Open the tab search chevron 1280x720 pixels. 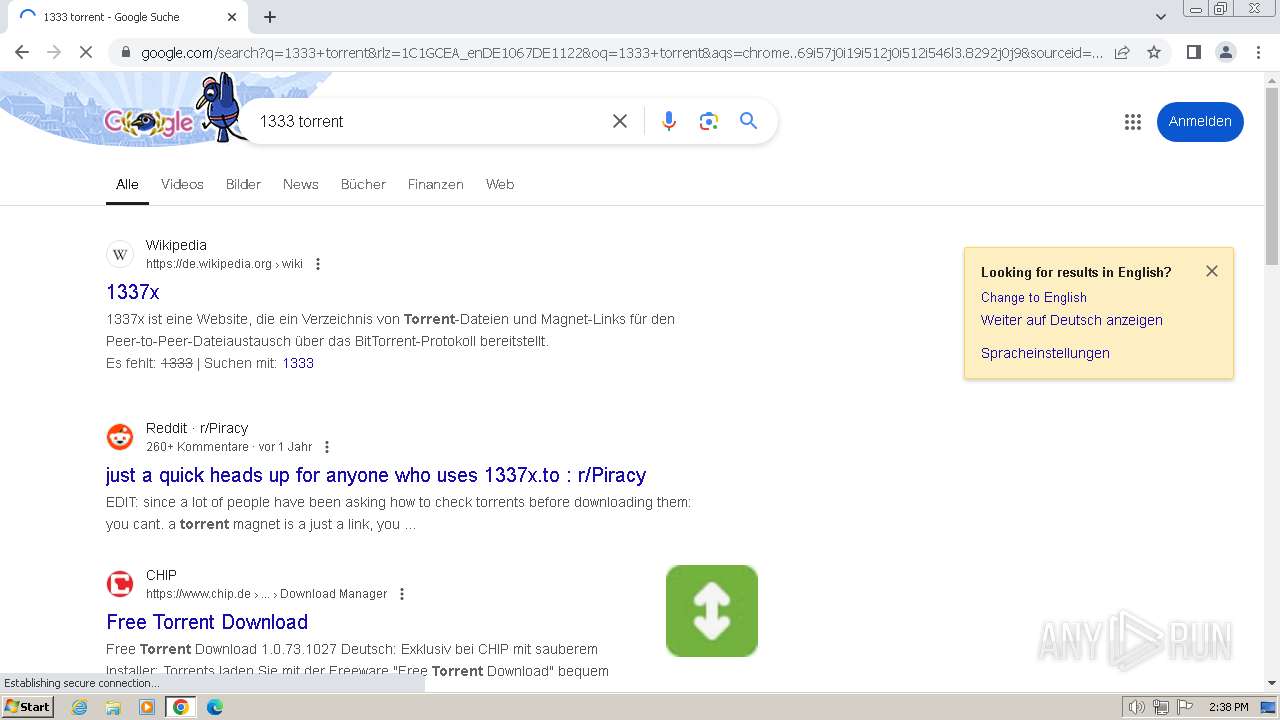tap(1161, 17)
